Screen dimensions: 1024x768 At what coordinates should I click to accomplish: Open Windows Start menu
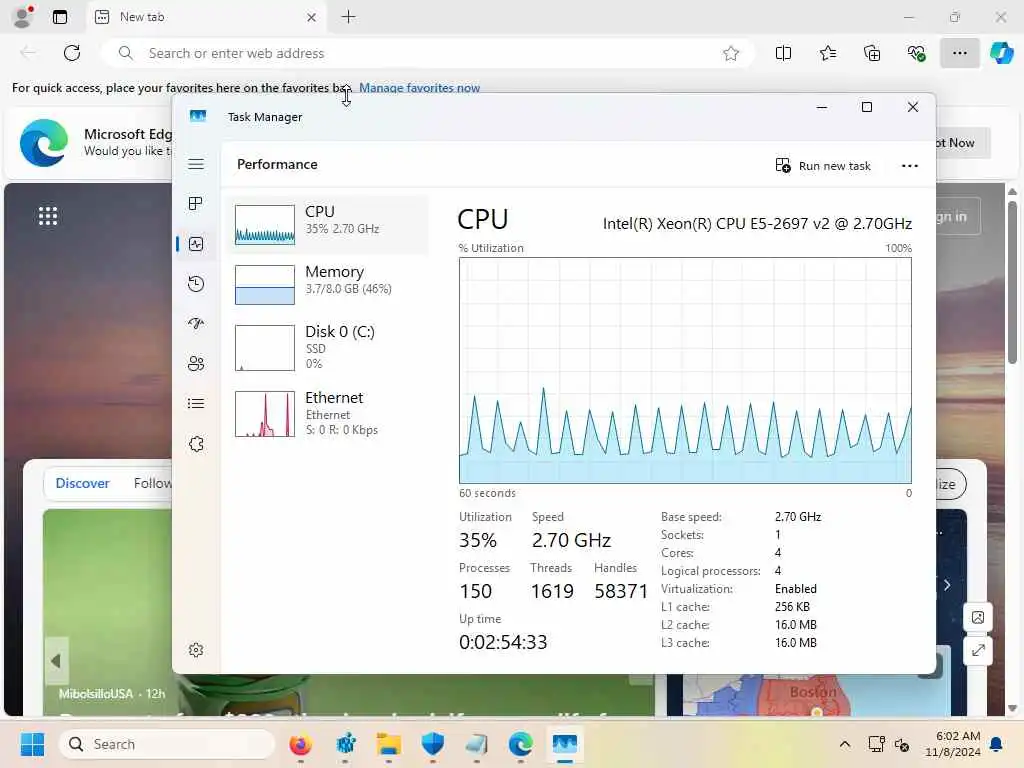pos(32,744)
